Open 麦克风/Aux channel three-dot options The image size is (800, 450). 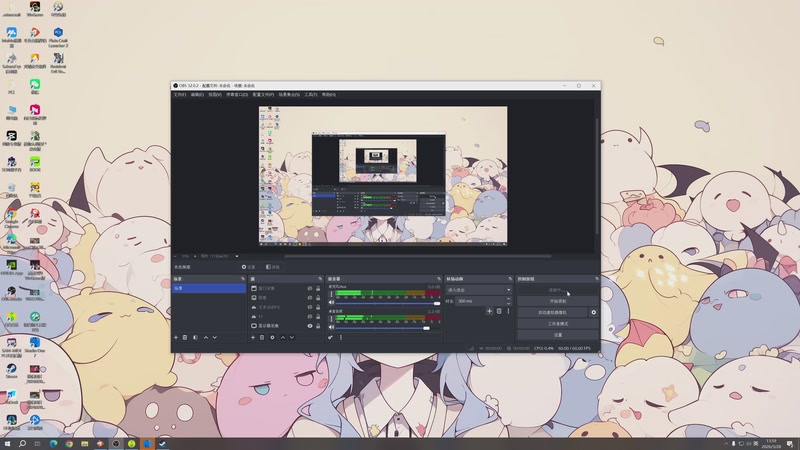331,294
